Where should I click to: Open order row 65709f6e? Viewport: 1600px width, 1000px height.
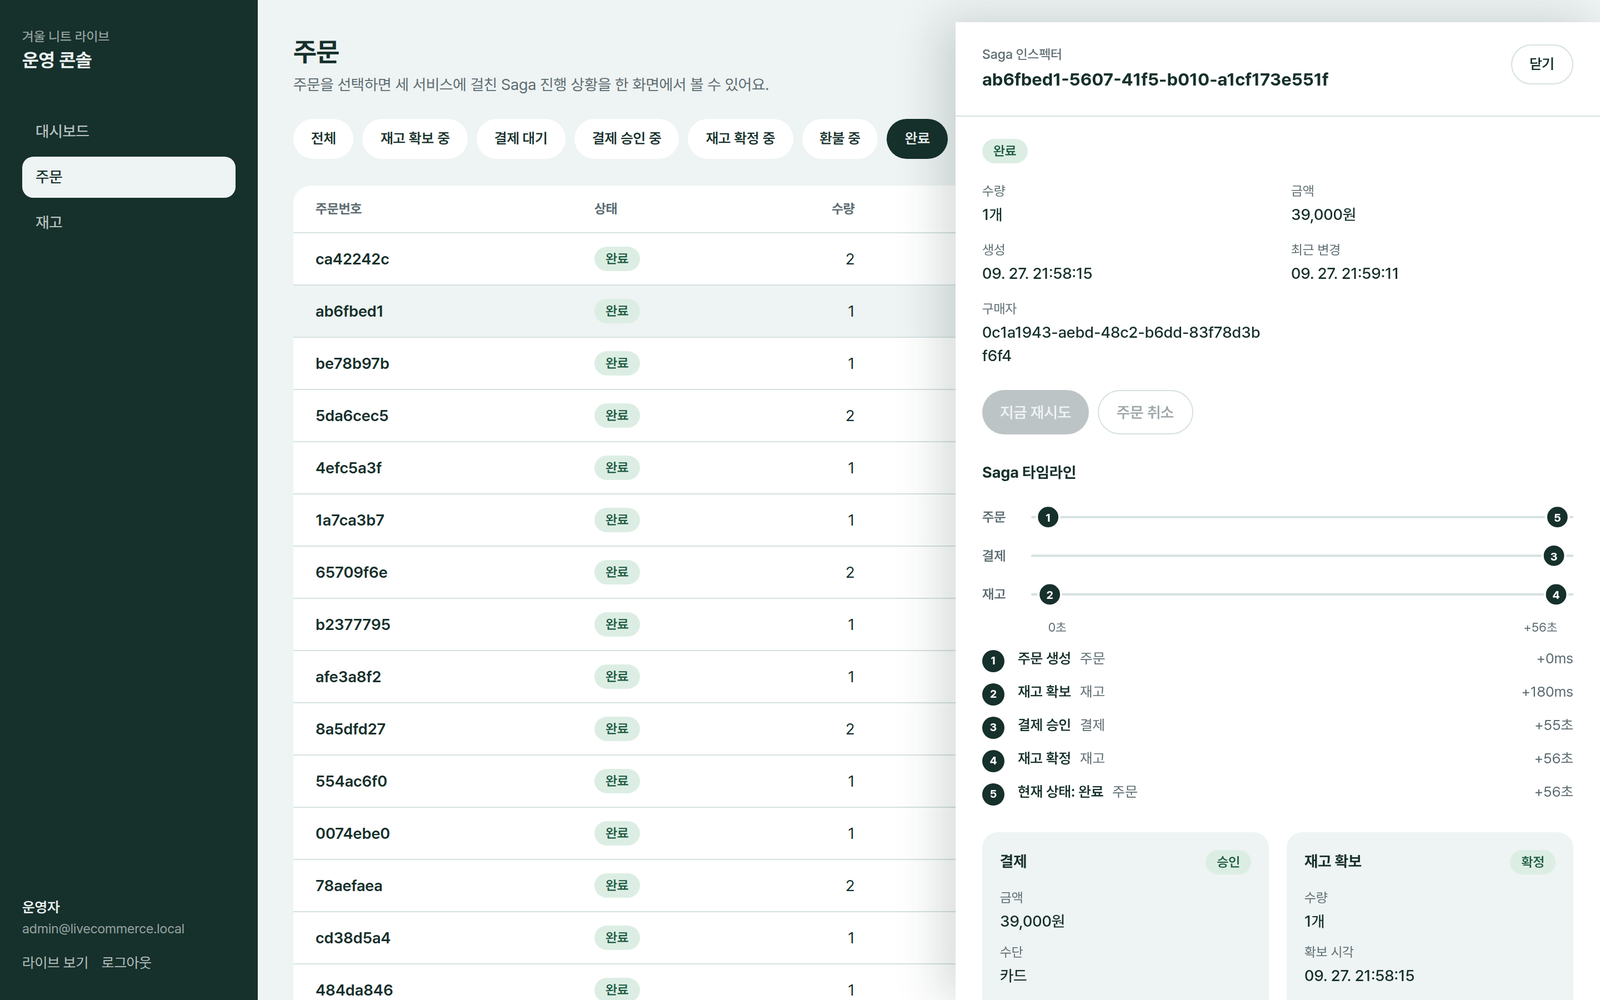624,572
